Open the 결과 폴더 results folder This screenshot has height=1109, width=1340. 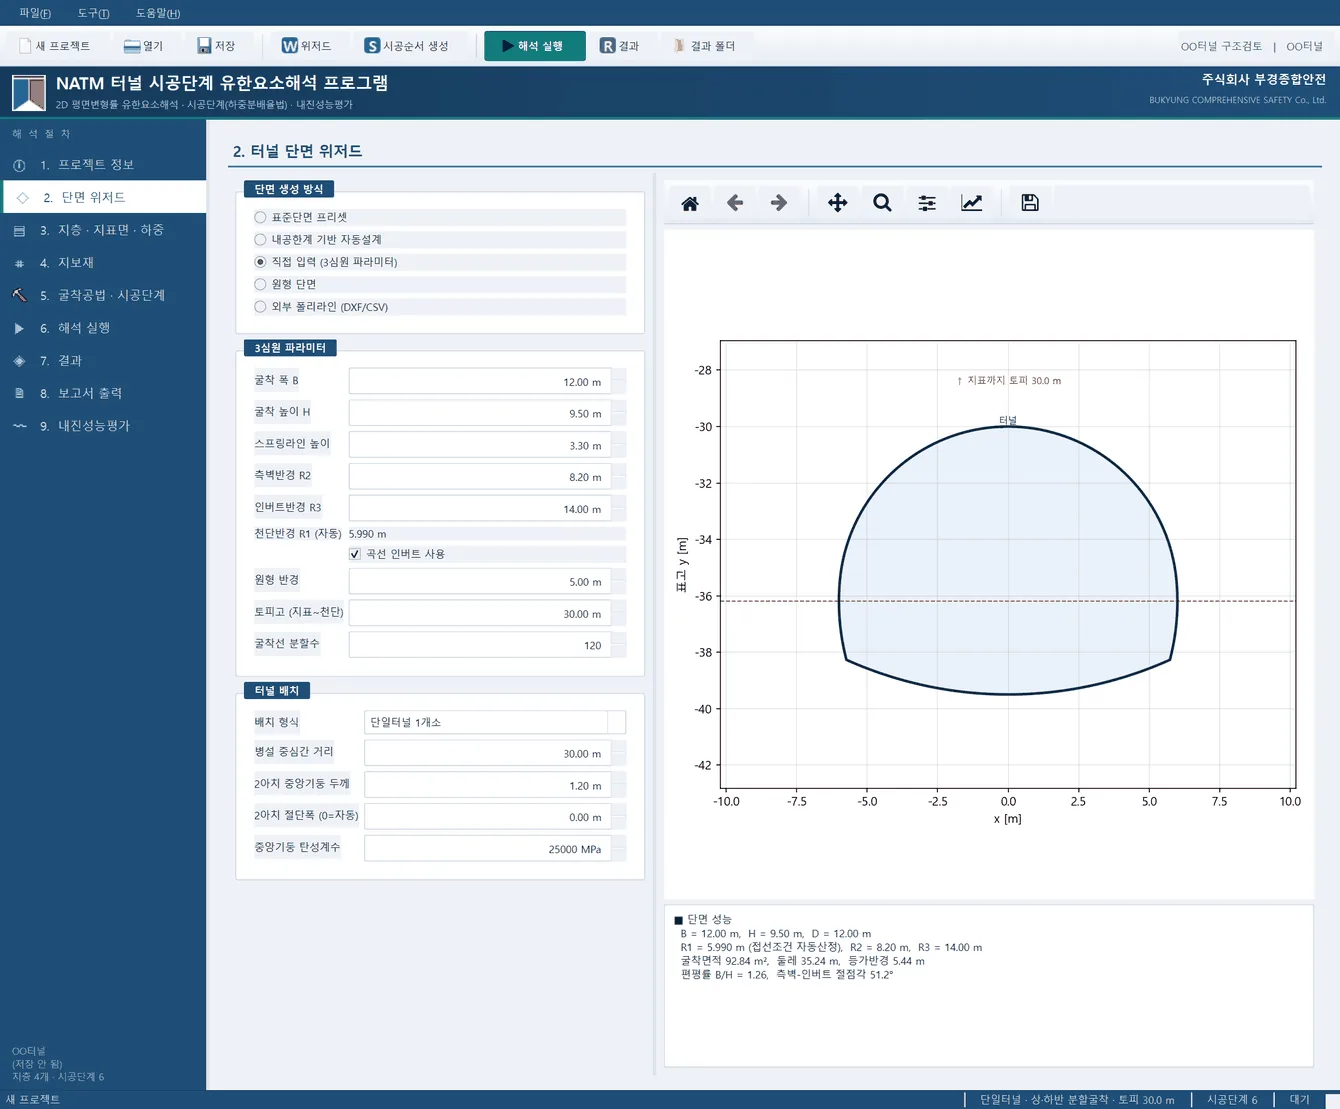coord(705,46)
